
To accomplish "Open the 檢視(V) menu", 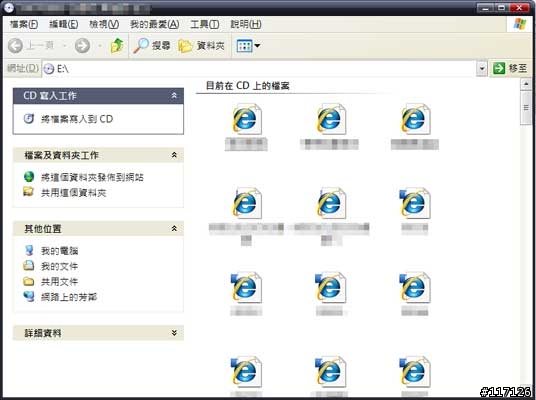I will [104, 24].
